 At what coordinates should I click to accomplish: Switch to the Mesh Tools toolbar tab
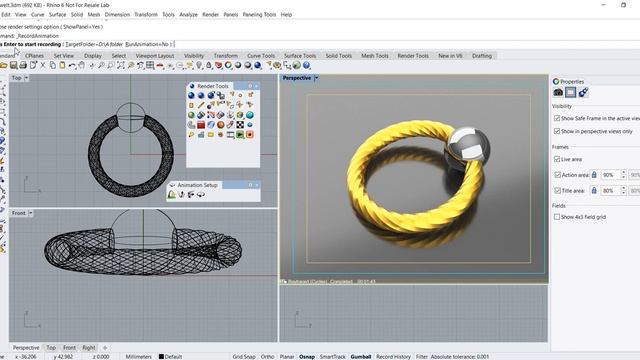375,56
